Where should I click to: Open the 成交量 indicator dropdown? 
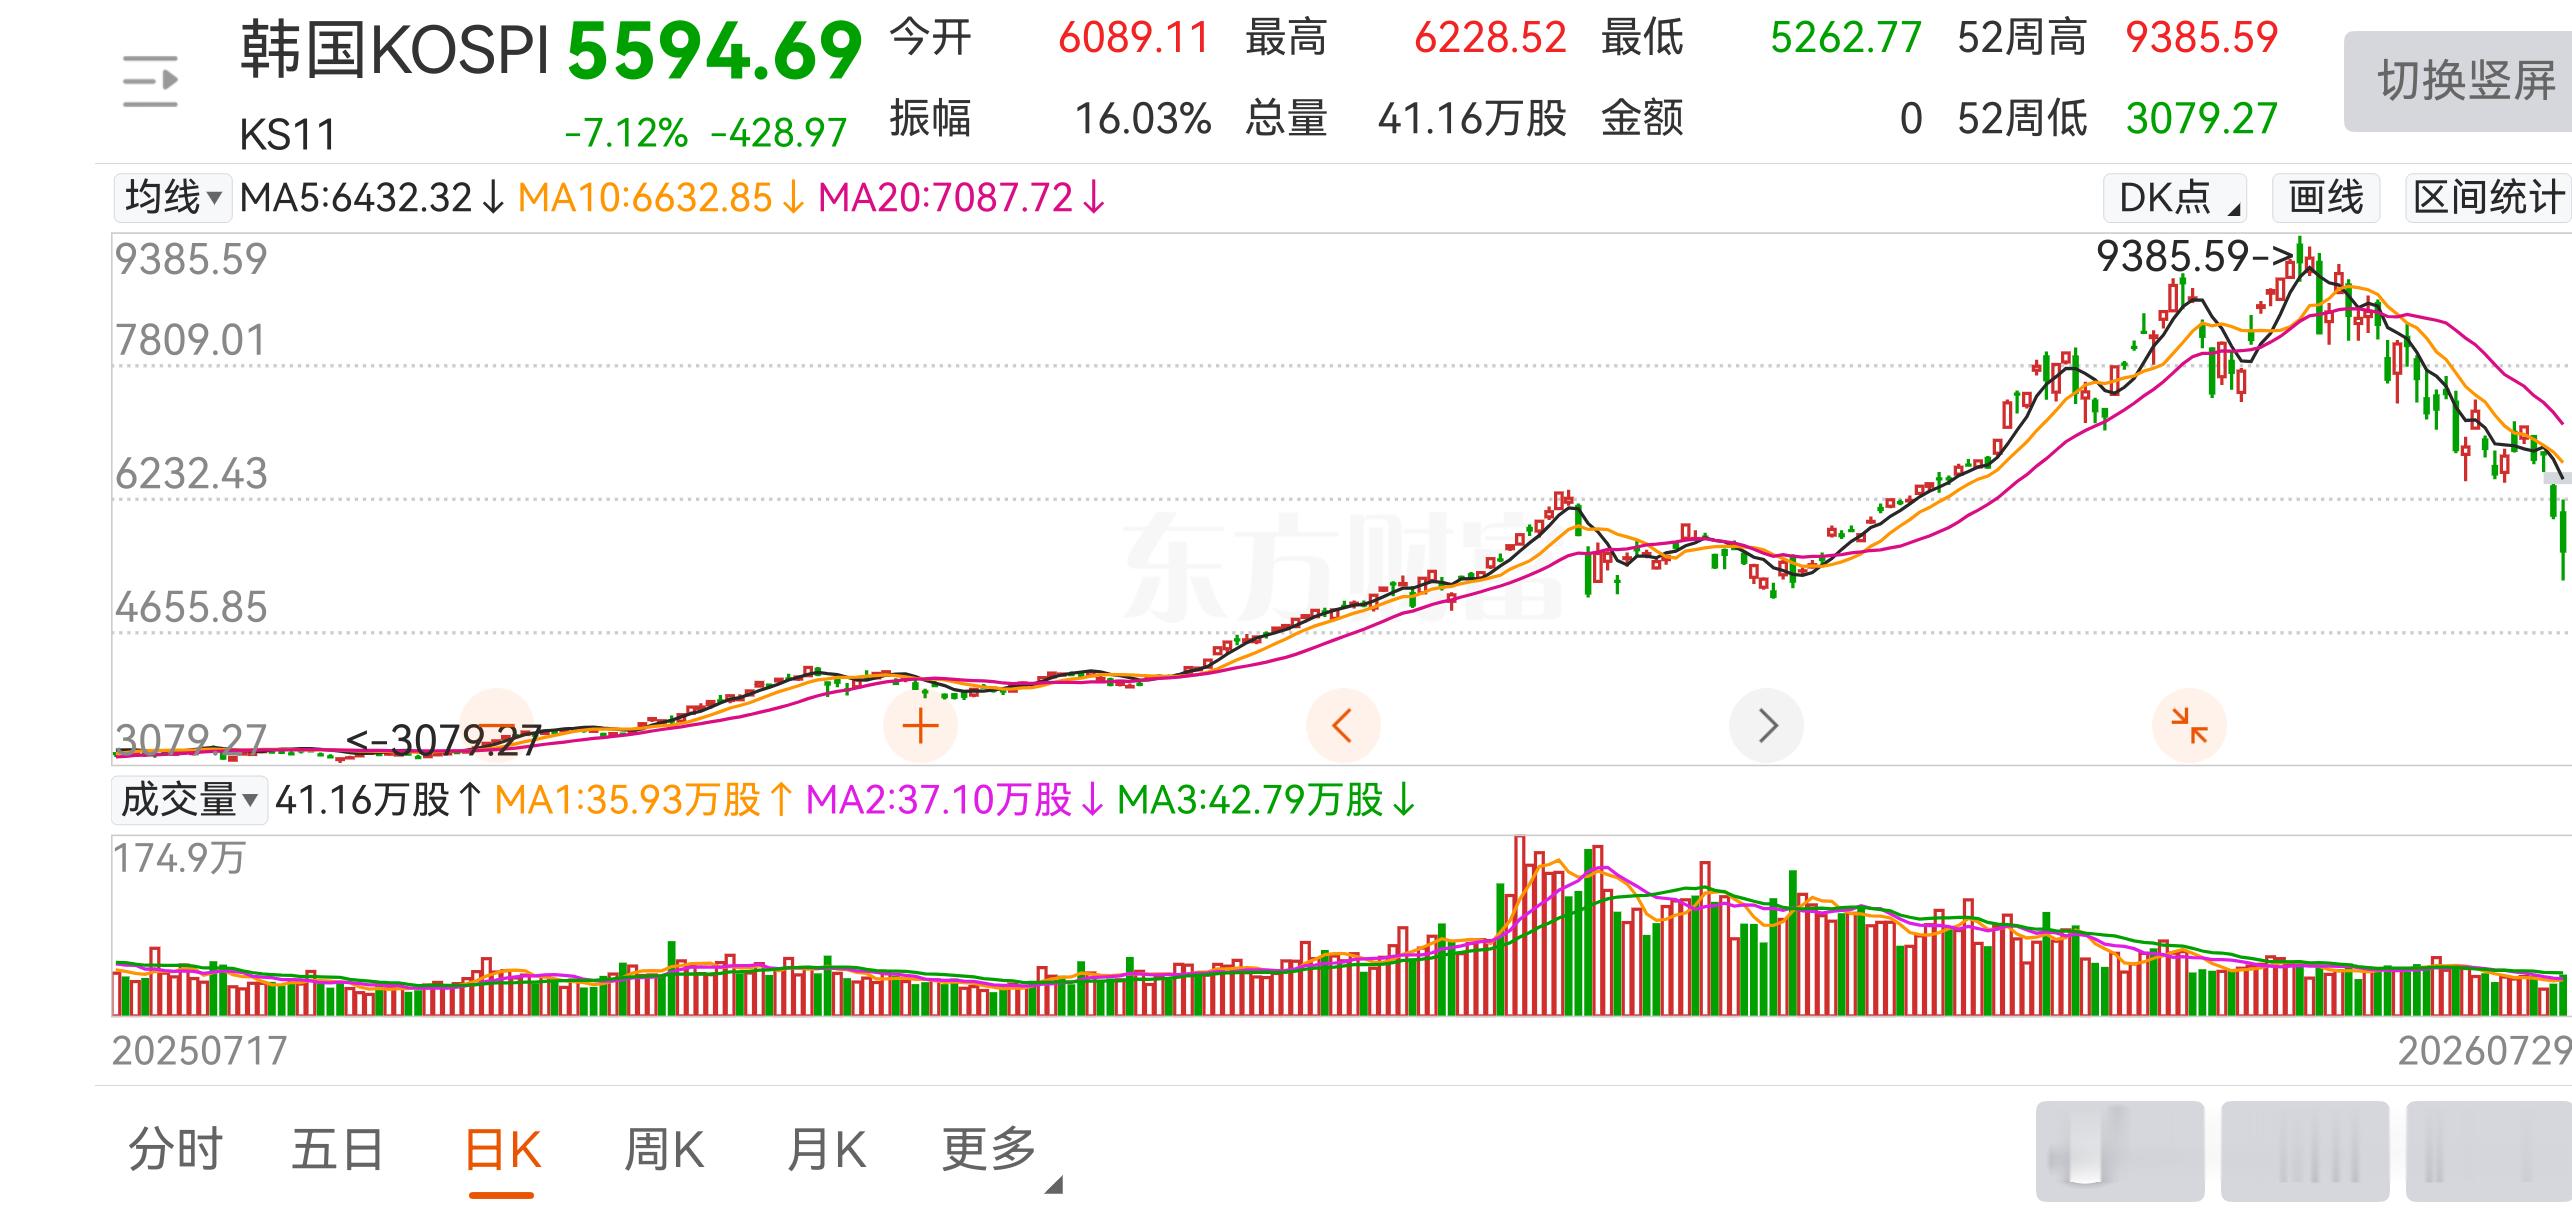coord(190,800)
